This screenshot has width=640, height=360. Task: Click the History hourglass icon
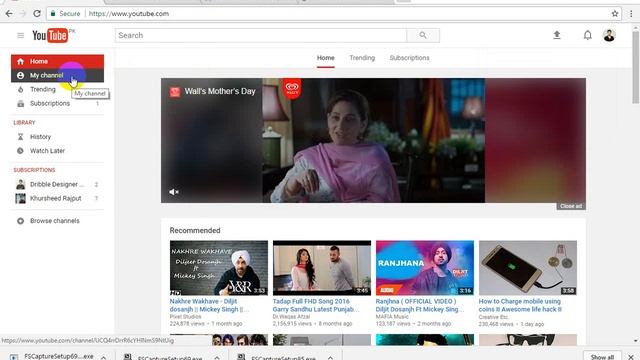tap(20, 137)
